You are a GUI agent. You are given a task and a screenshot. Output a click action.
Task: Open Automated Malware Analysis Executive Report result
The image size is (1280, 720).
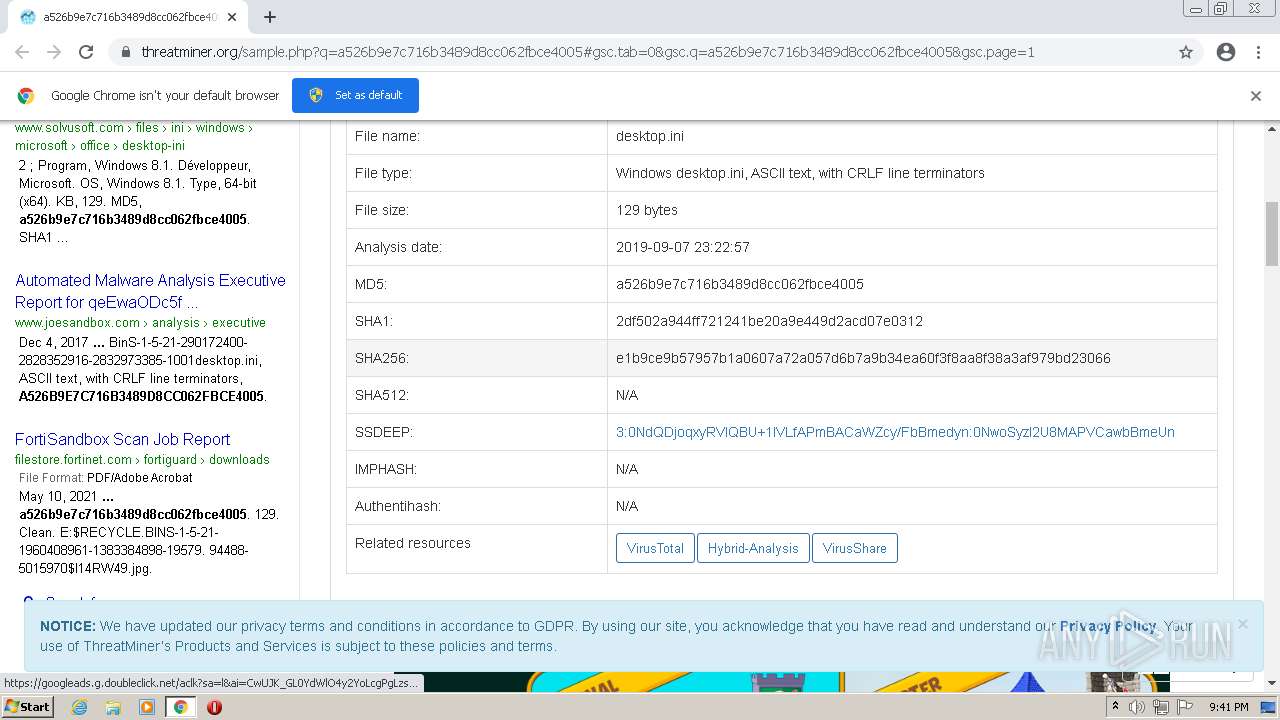coord(150,291)
